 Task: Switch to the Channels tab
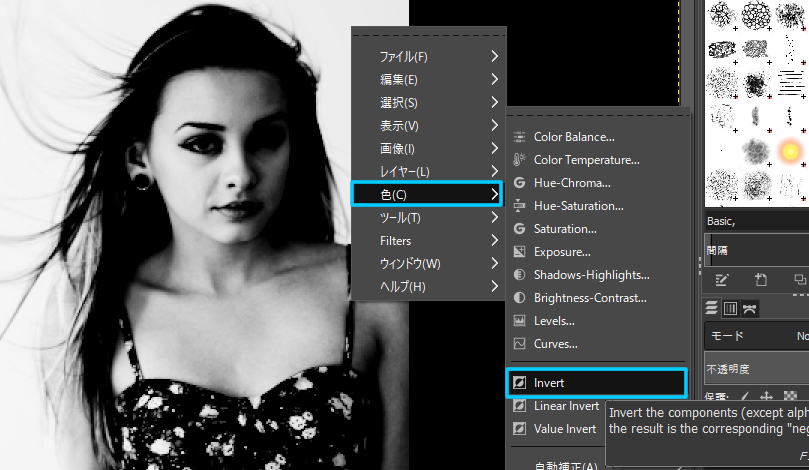pos(730,309)
